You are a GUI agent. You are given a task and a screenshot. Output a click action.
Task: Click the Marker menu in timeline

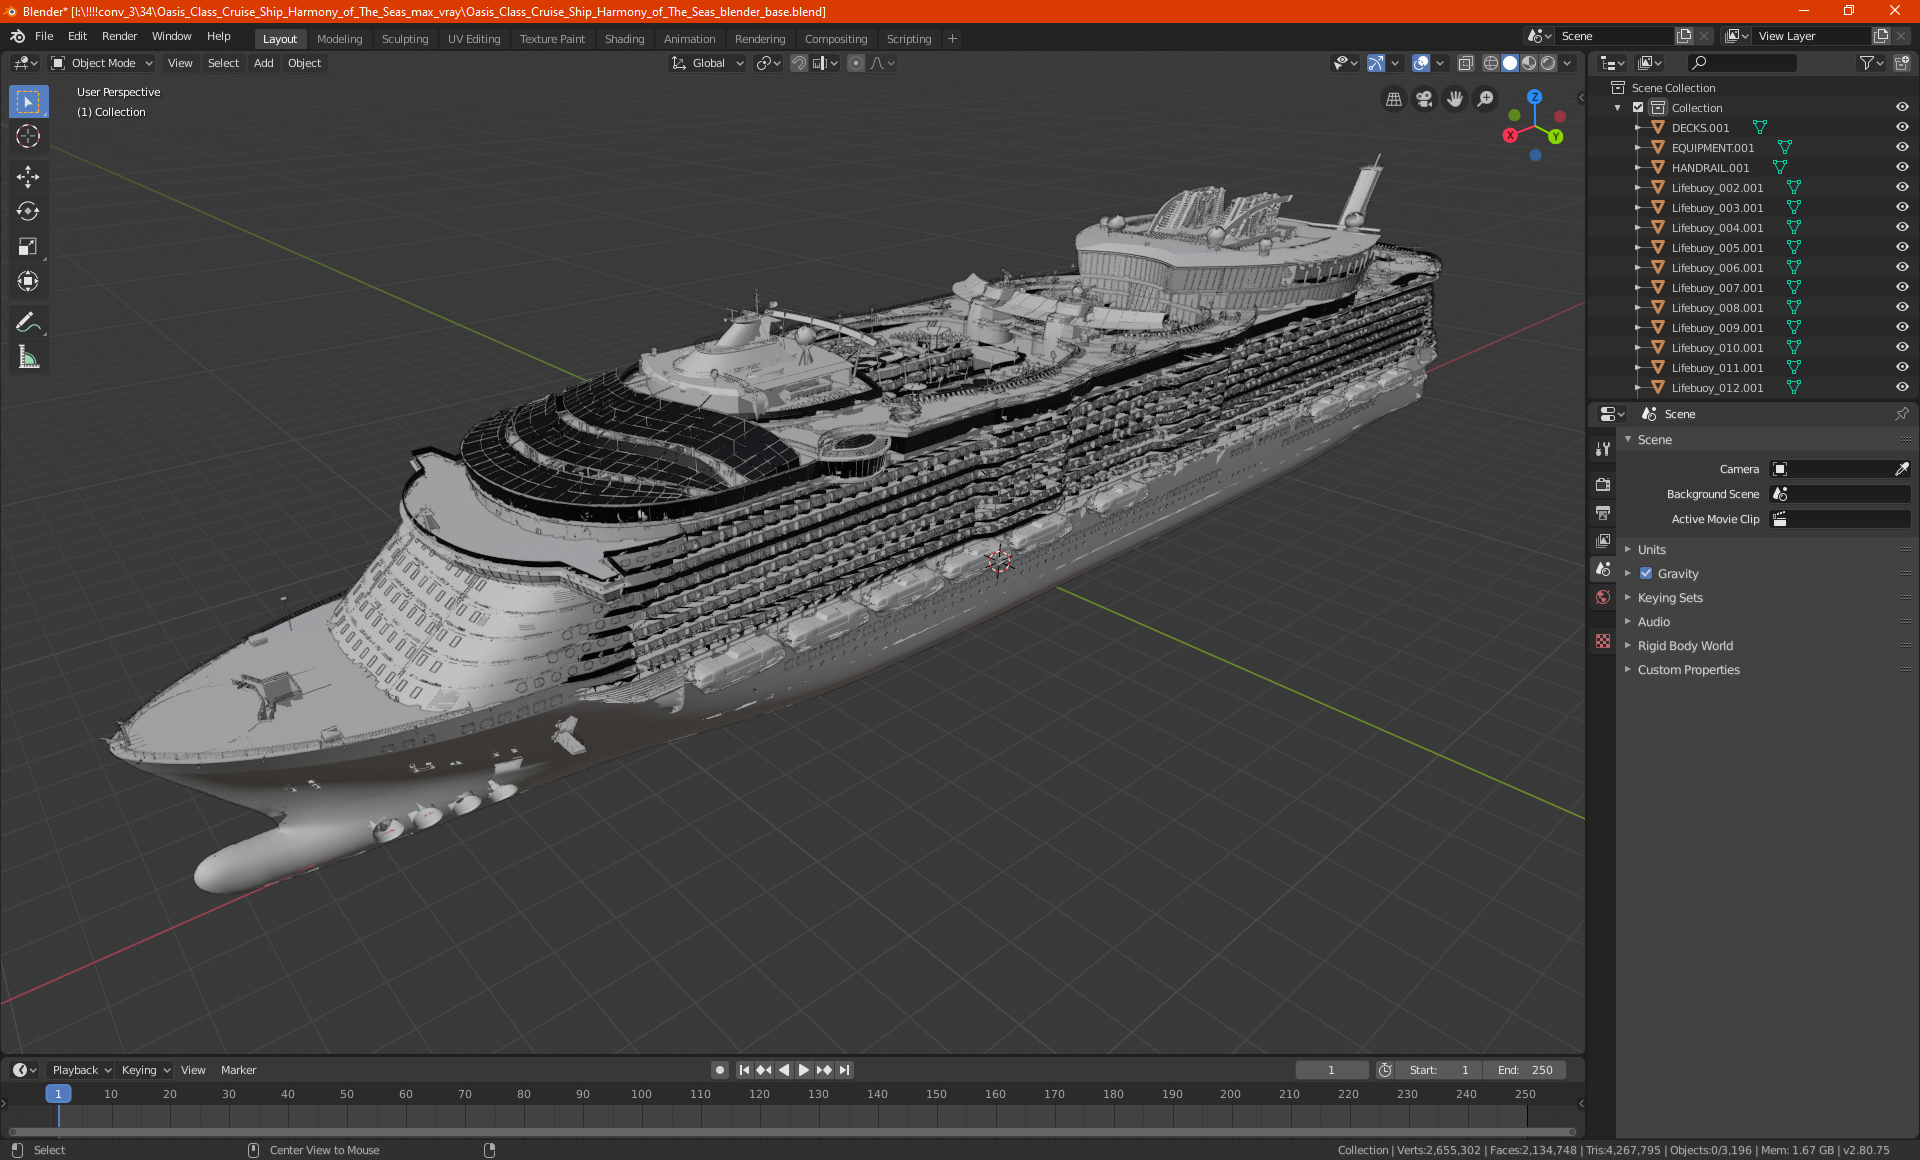pyautogui.click(x=238, y=1070)
